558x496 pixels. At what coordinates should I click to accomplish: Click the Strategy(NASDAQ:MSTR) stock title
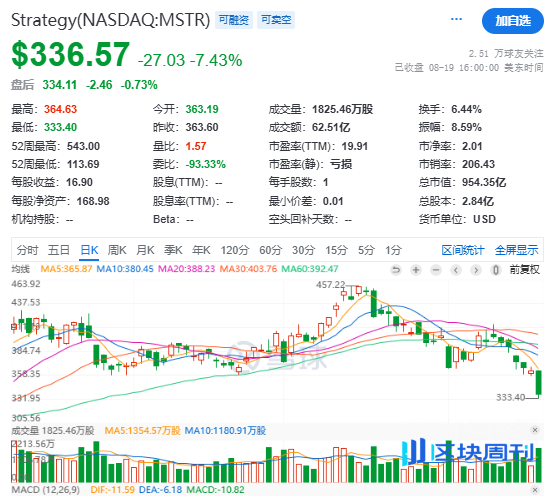pos(111,20)
